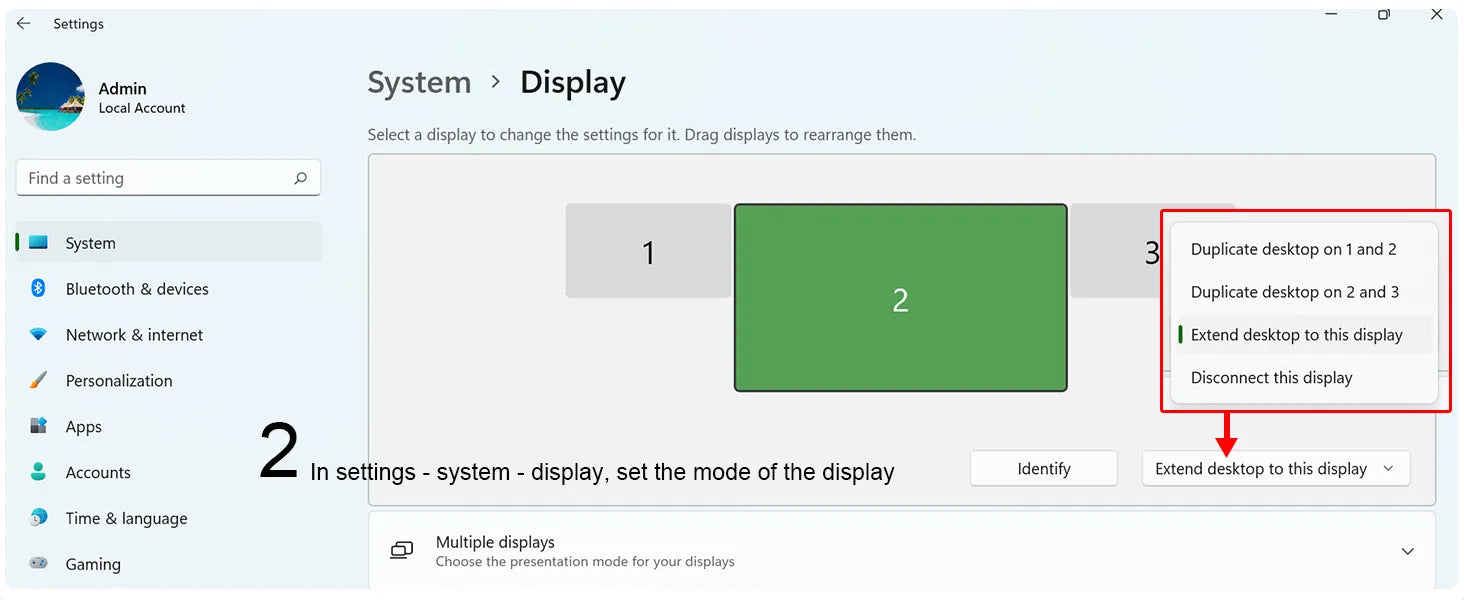Image resolution: width=1464 pixels, height=600 pixels.
Task: Expand the Multiple displays section
Action: tap(1407, 551)
